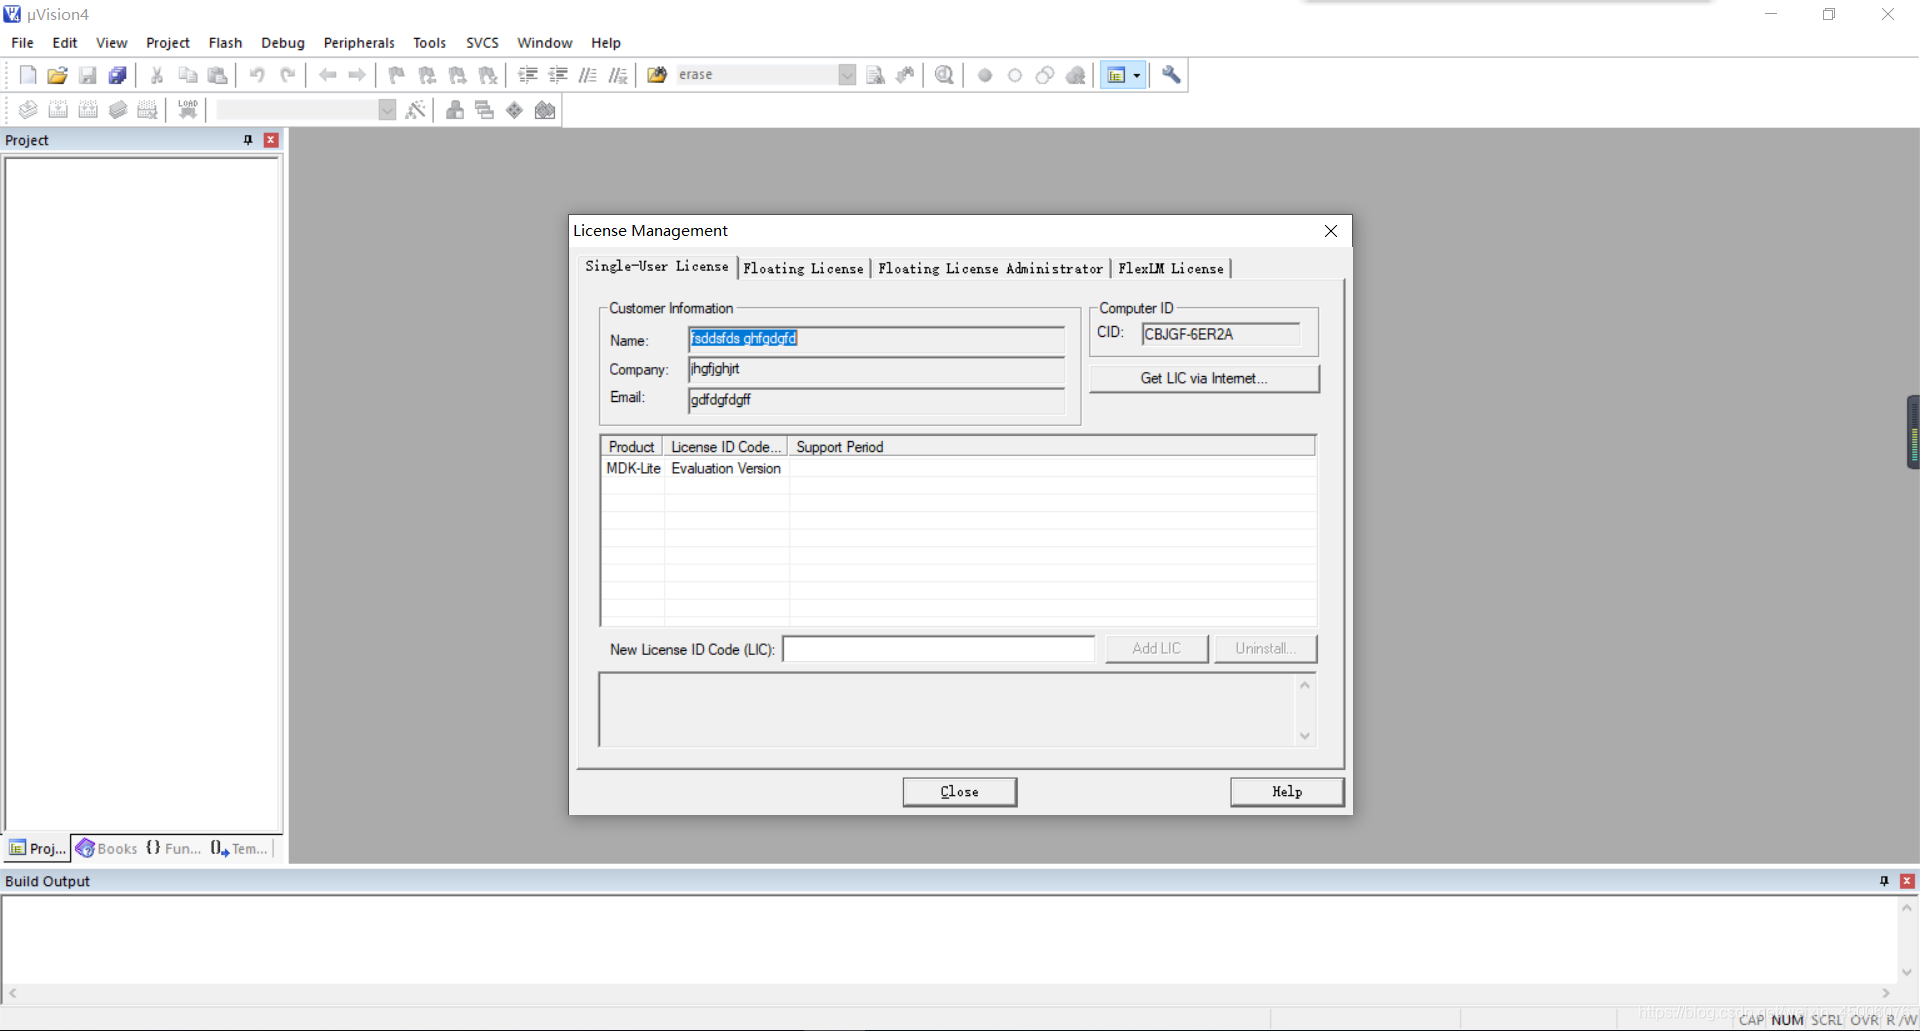The image size is (1920, 1031).
Task: Manage Run-Time Environment diamond icon
Action: click(x=514, y=110)
